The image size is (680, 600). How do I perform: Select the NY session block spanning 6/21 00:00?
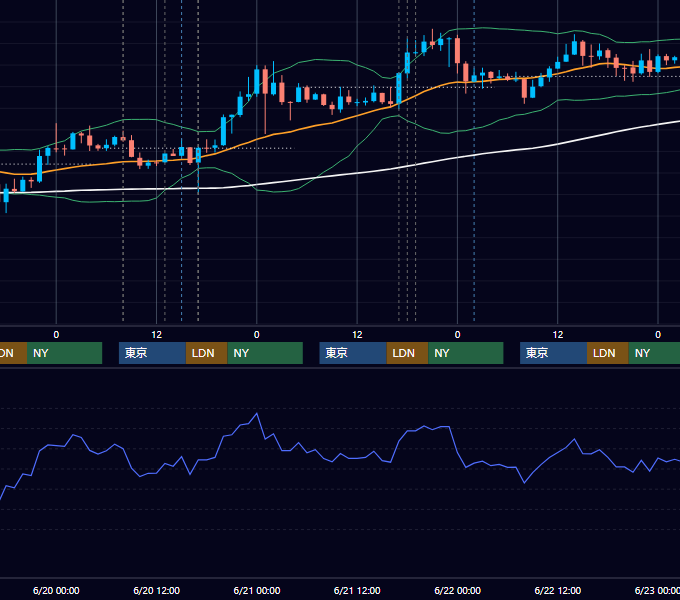(265, 353)
